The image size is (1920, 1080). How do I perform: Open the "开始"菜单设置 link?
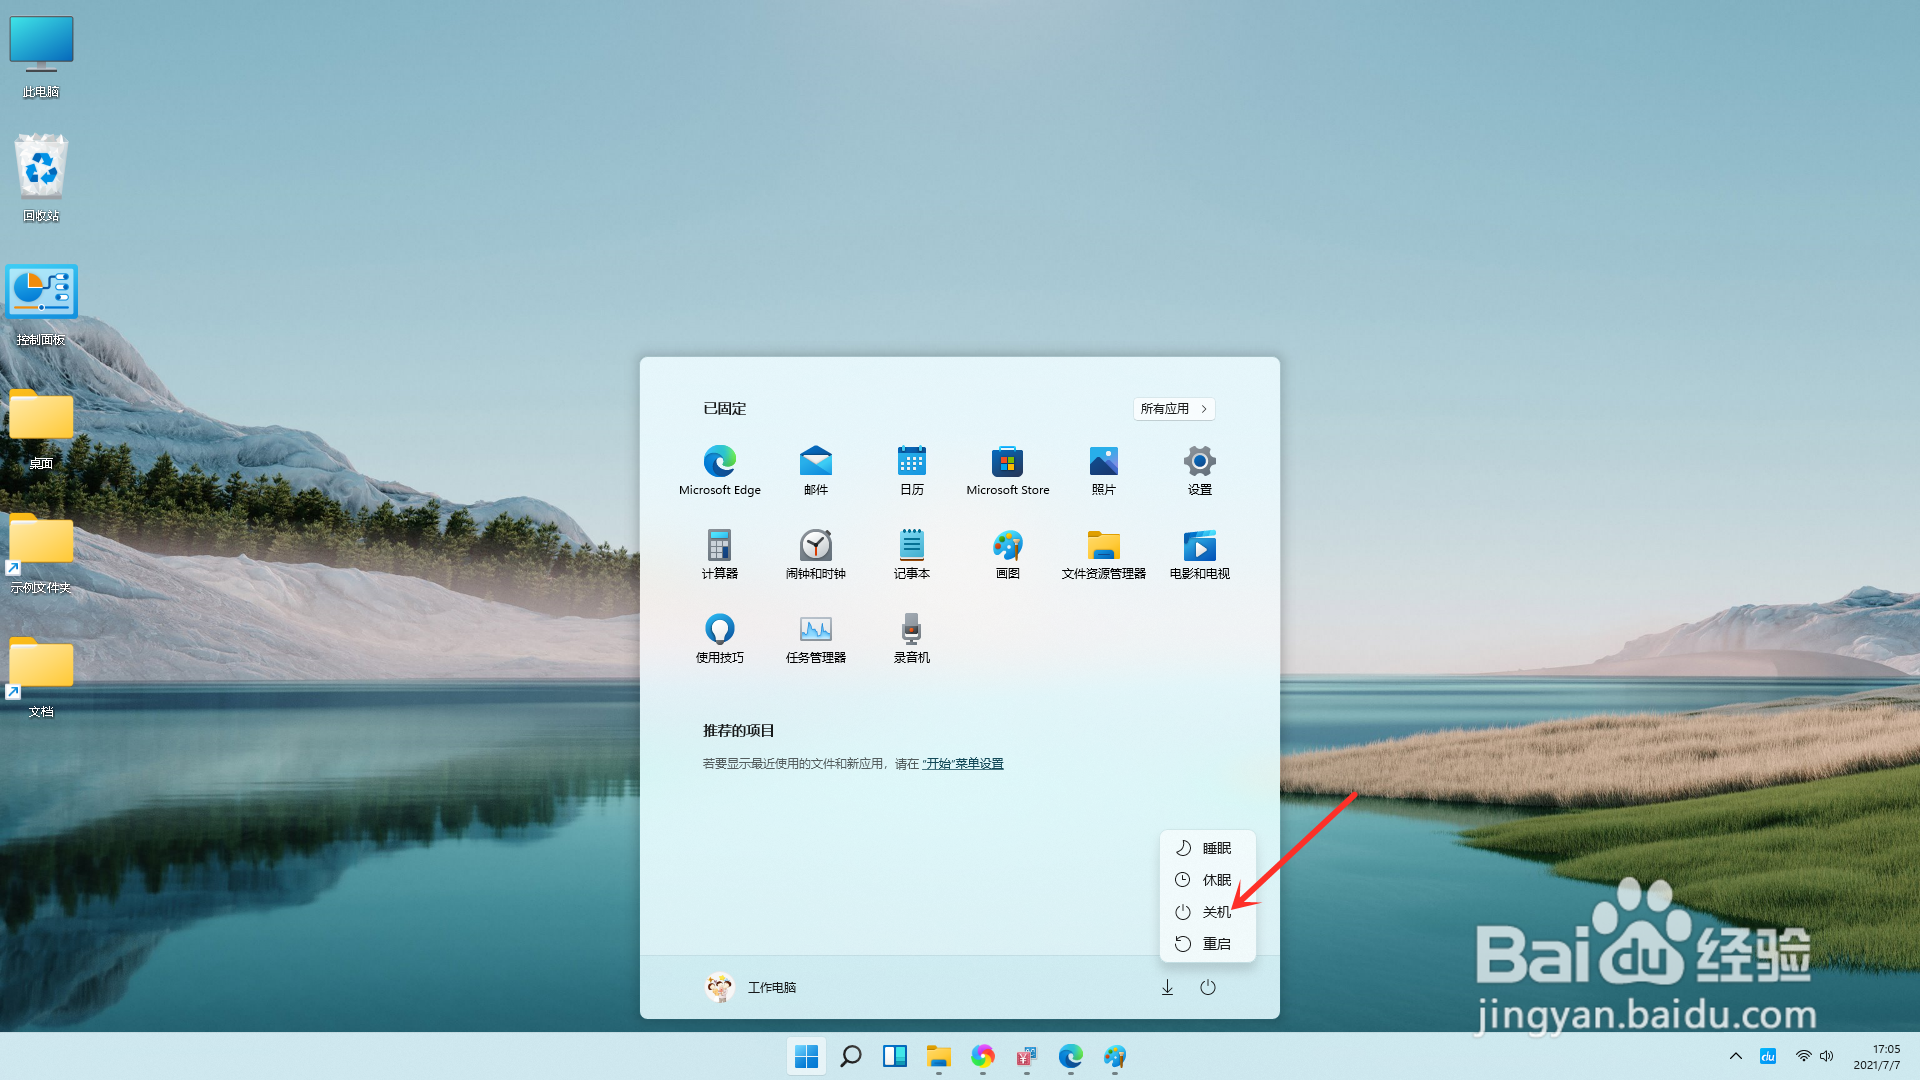(x=962, y=762)
